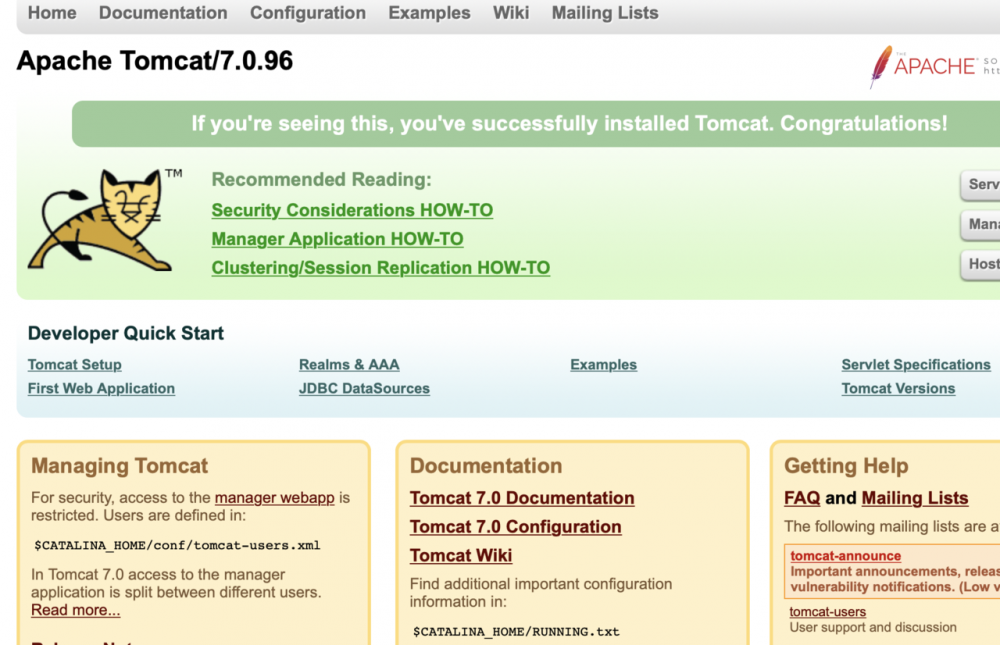Viewport: 1000px width, 645px height.
Task: Click the Apache Tomcat/7.0.96 heading
Action: pyautogui.click(x=154, y=61)
